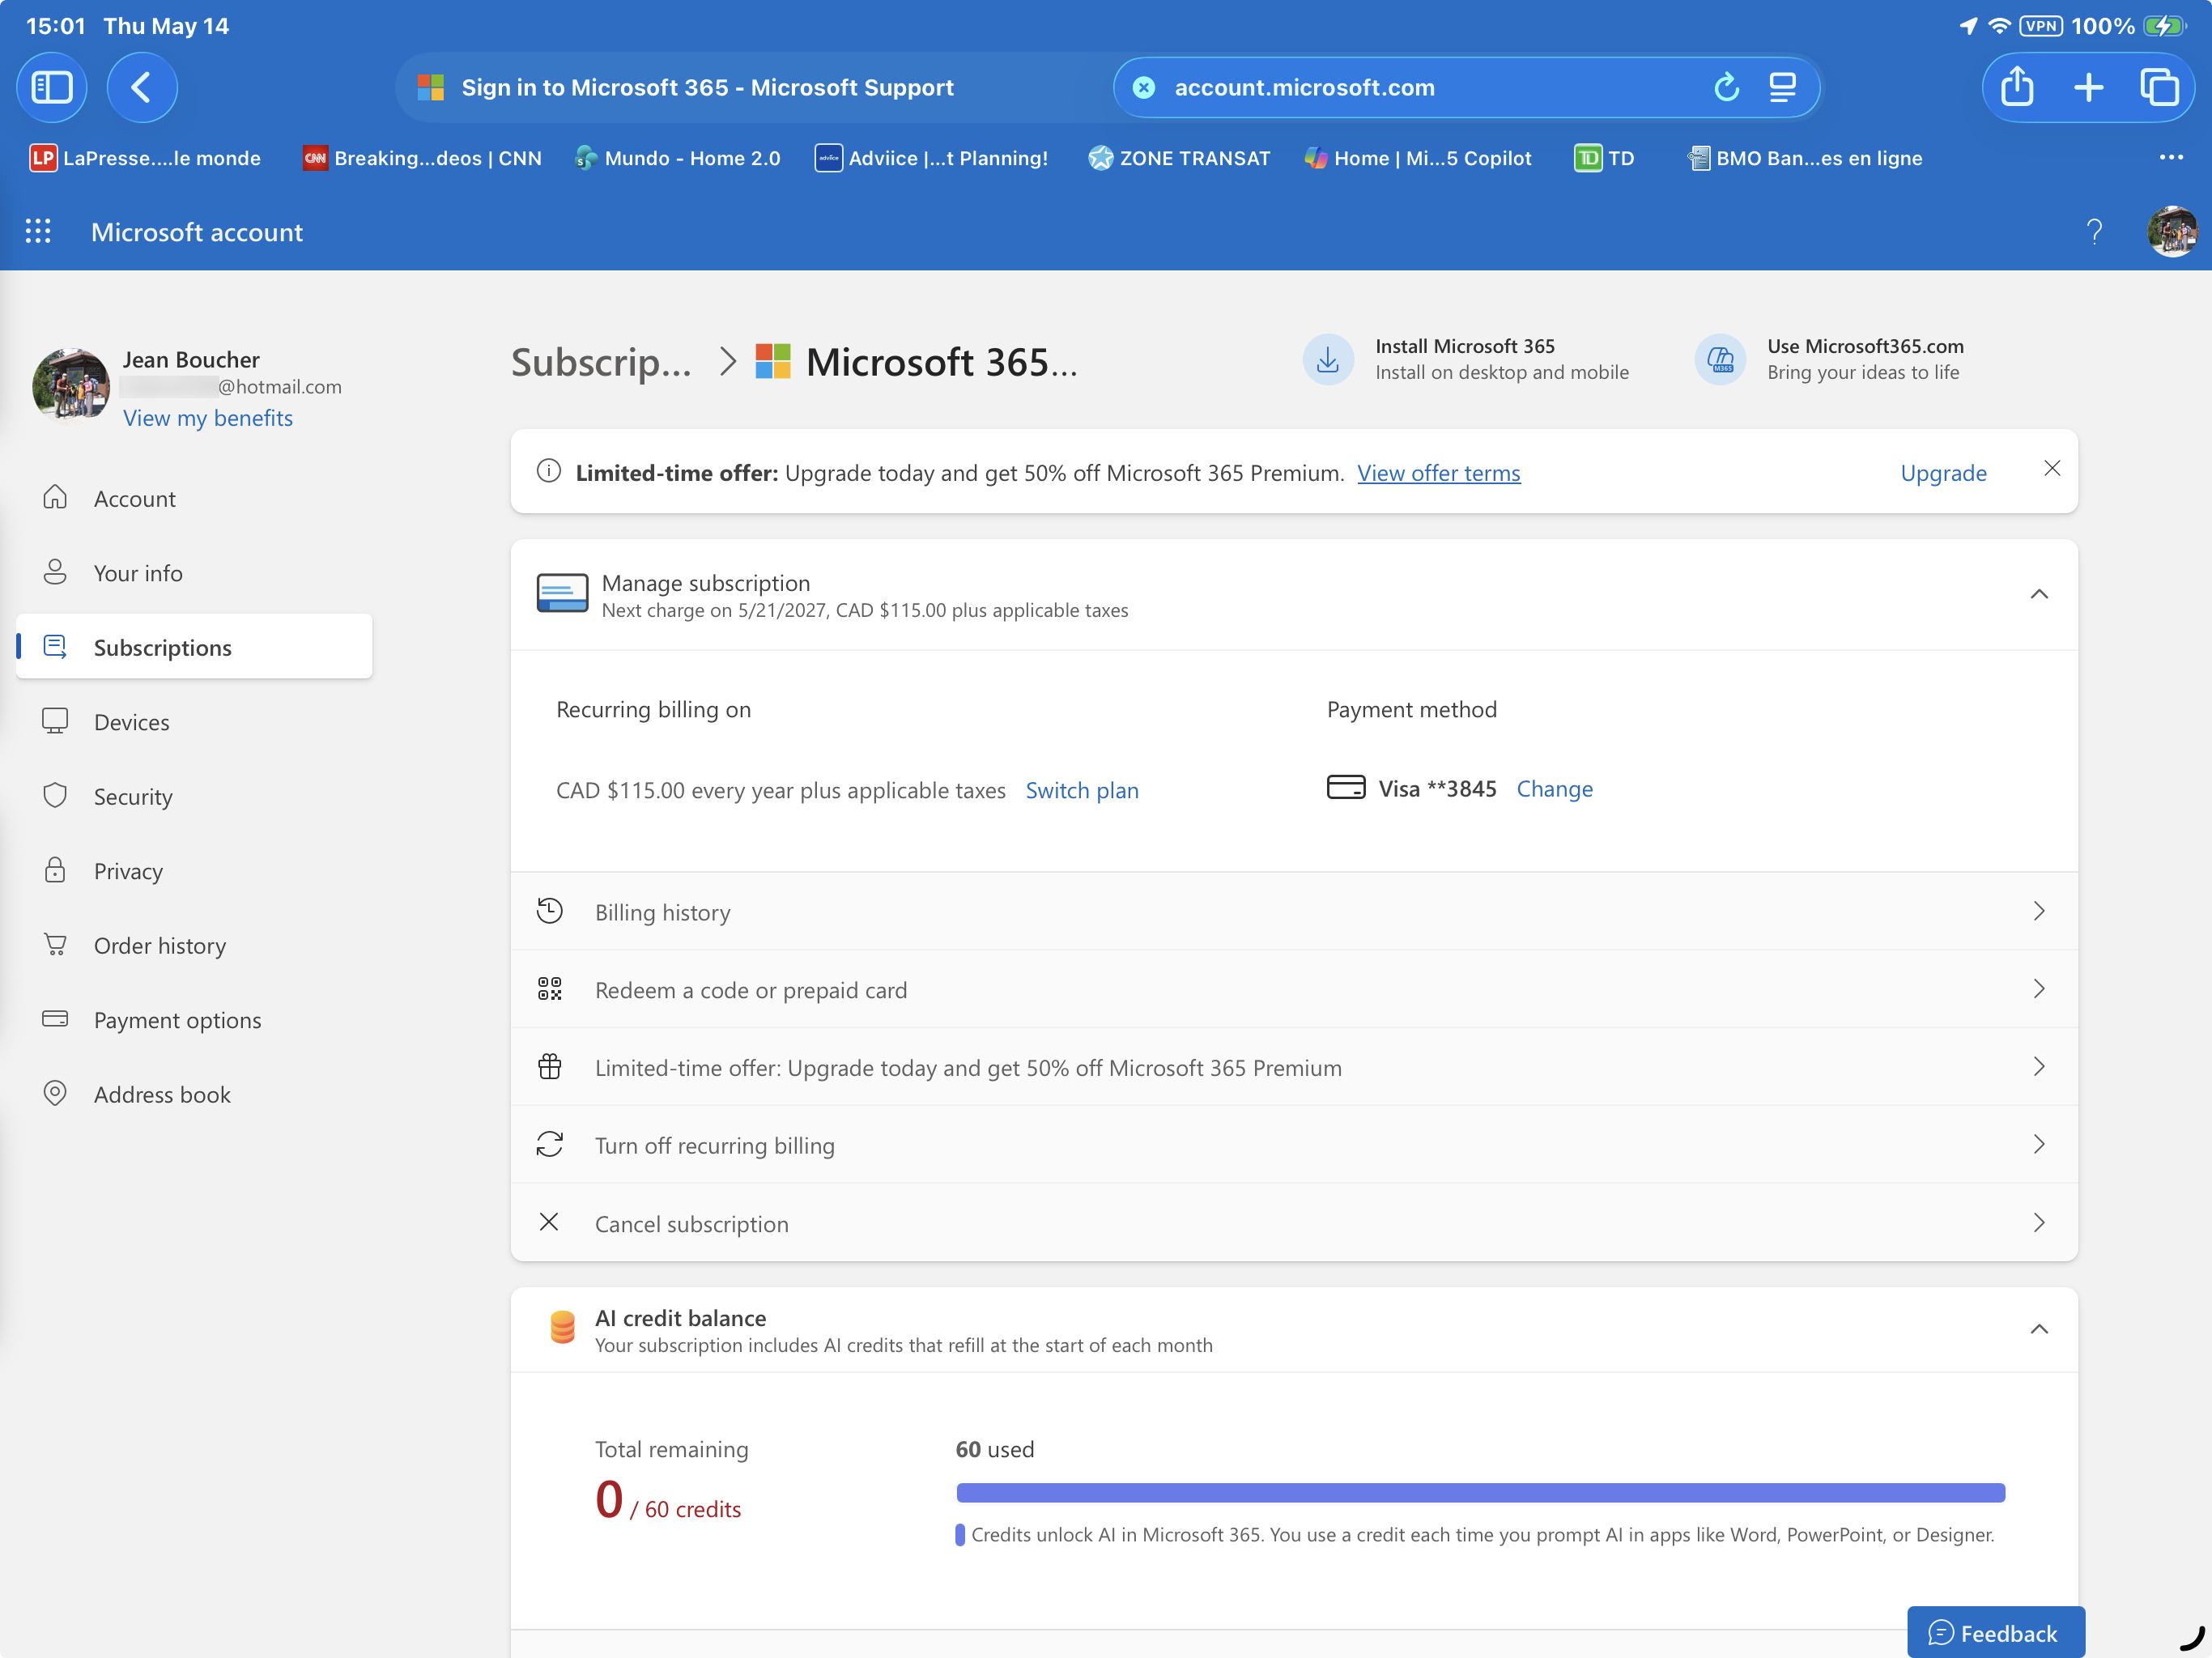Open a new tab with the plus icon
The width and height of the screenshot is (2212, 1658).
[x=2088, y=88]
